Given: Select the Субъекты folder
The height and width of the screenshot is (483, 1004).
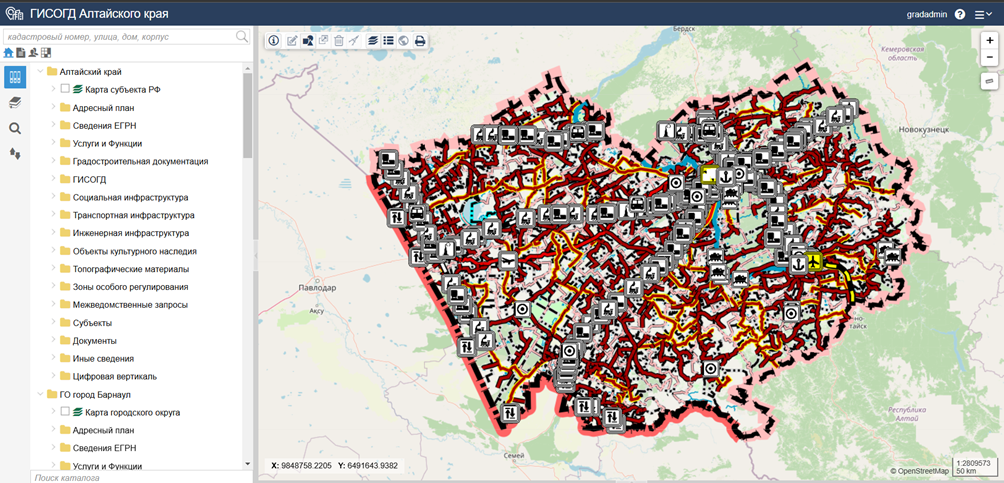Looking at the screenshot, I should (92, 323).
